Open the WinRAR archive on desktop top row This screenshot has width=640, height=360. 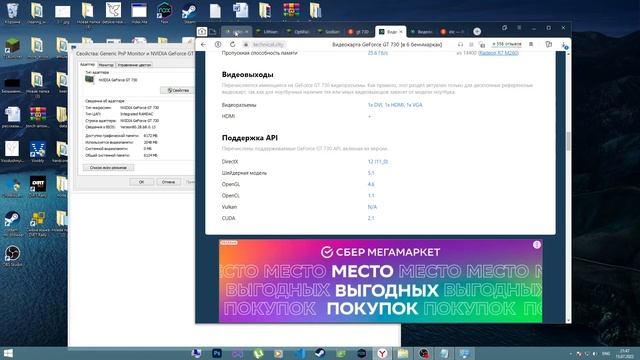(291, 11)
